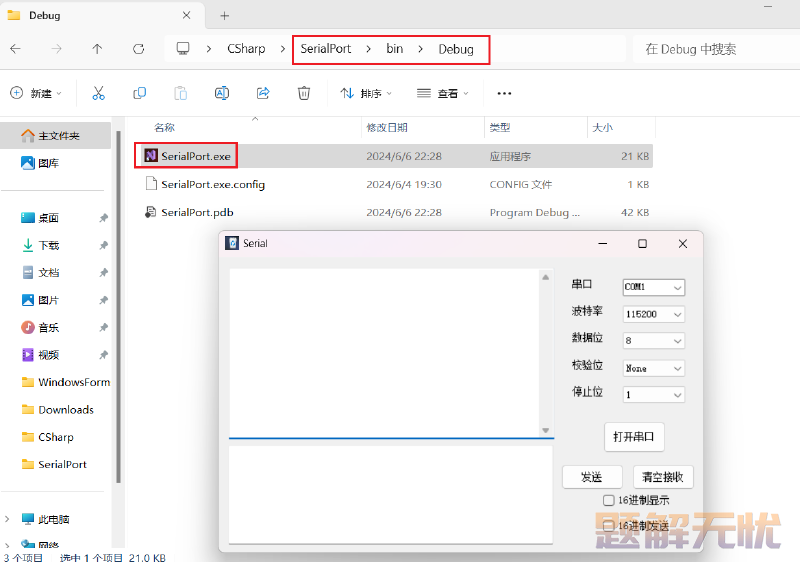Select the SerialPort.pdb file
The width and height of the screenshot is (800, 562).
[393, 212]
